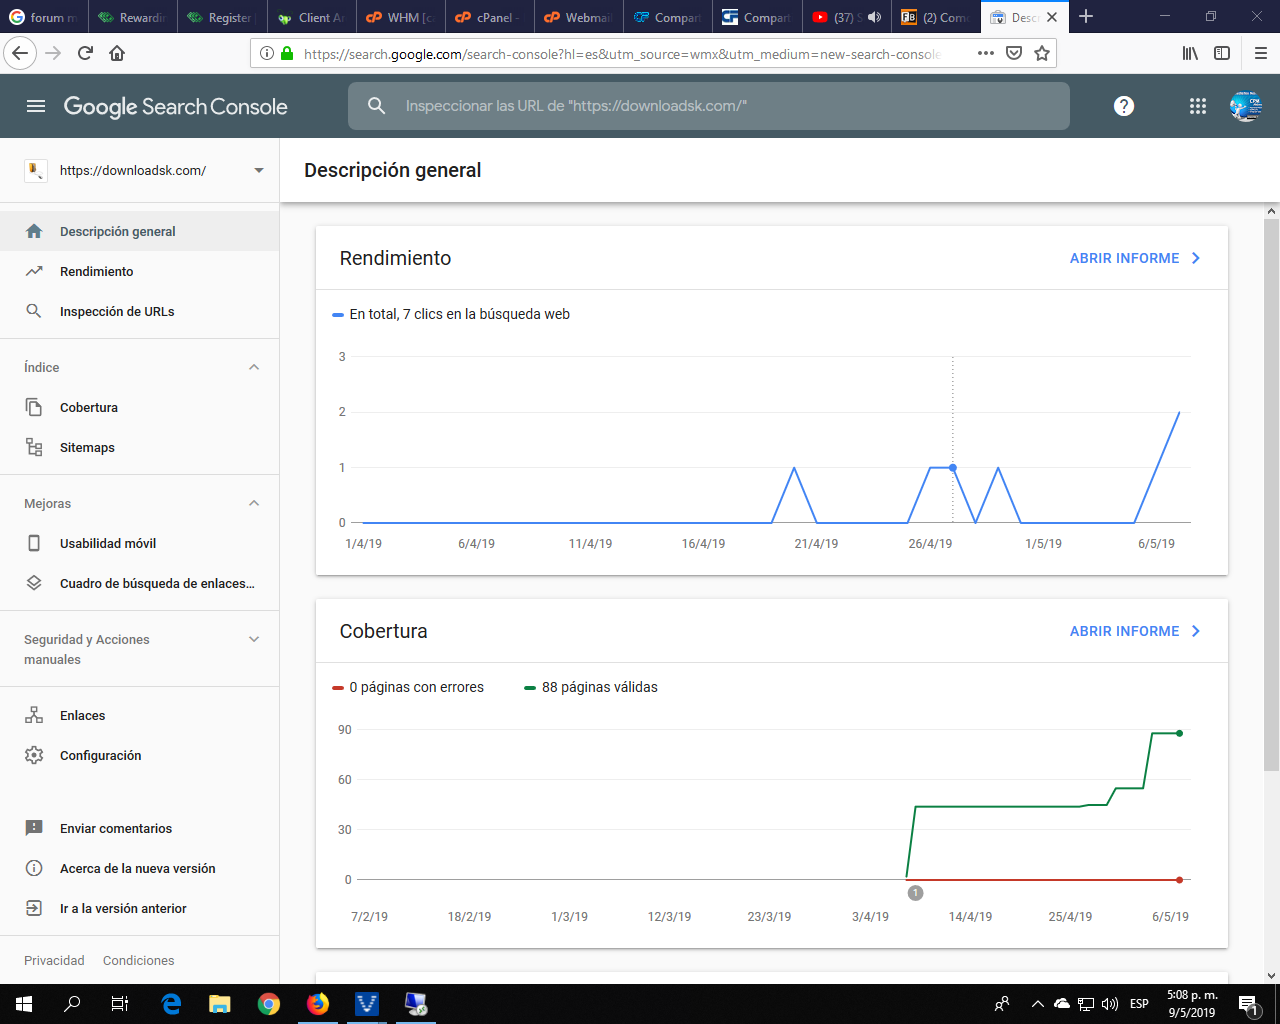Go back to previous page
Viewport: 1280px width, 1024px height.
tap(21, 53)
